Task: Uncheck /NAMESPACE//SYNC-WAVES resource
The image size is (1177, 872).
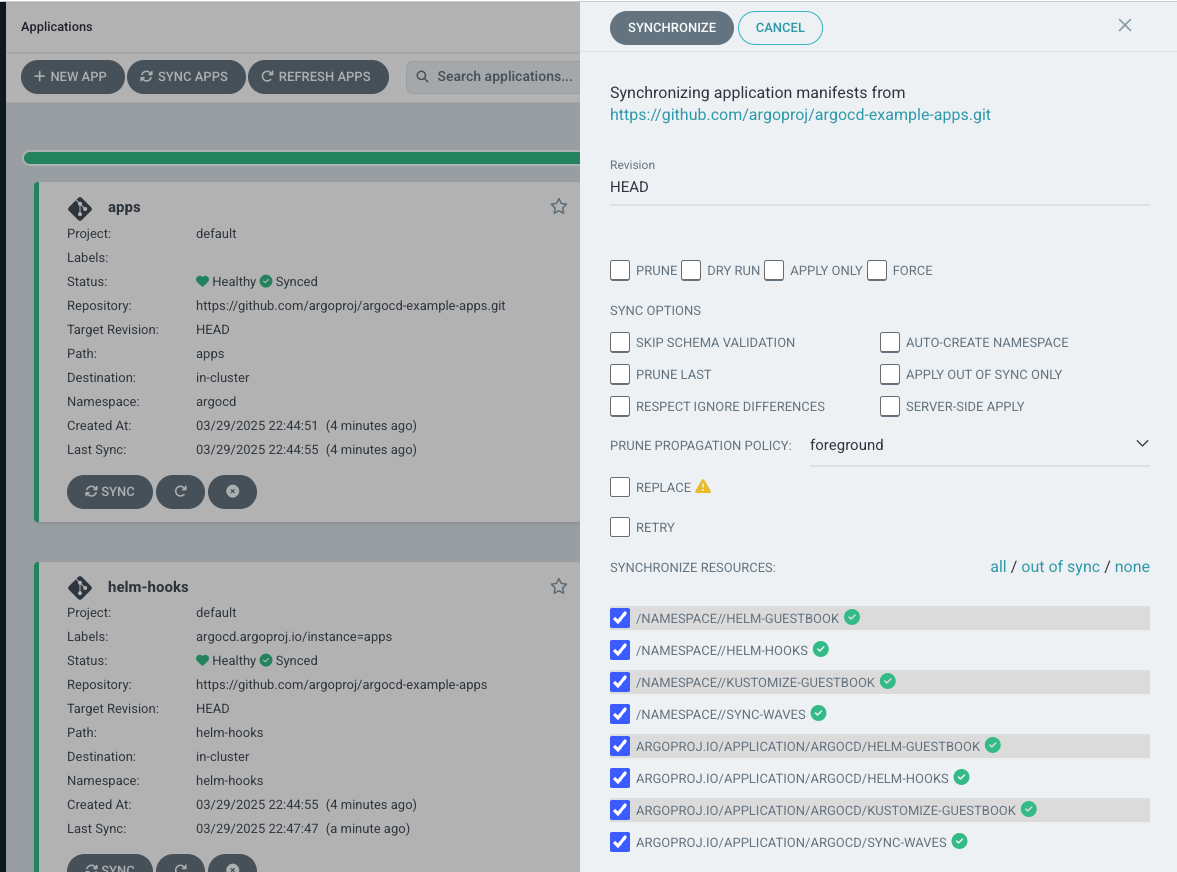Action: [620, 714]
